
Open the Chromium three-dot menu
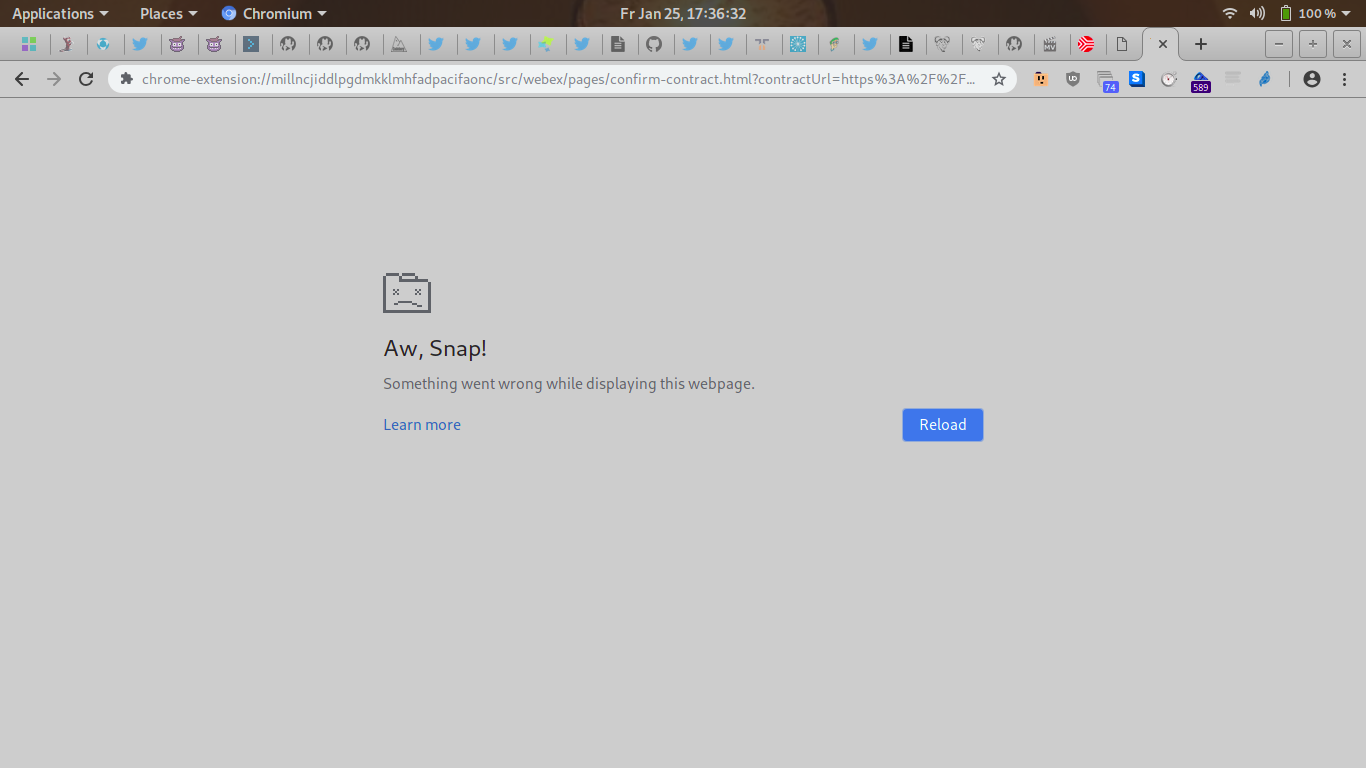coord(1344,79)
